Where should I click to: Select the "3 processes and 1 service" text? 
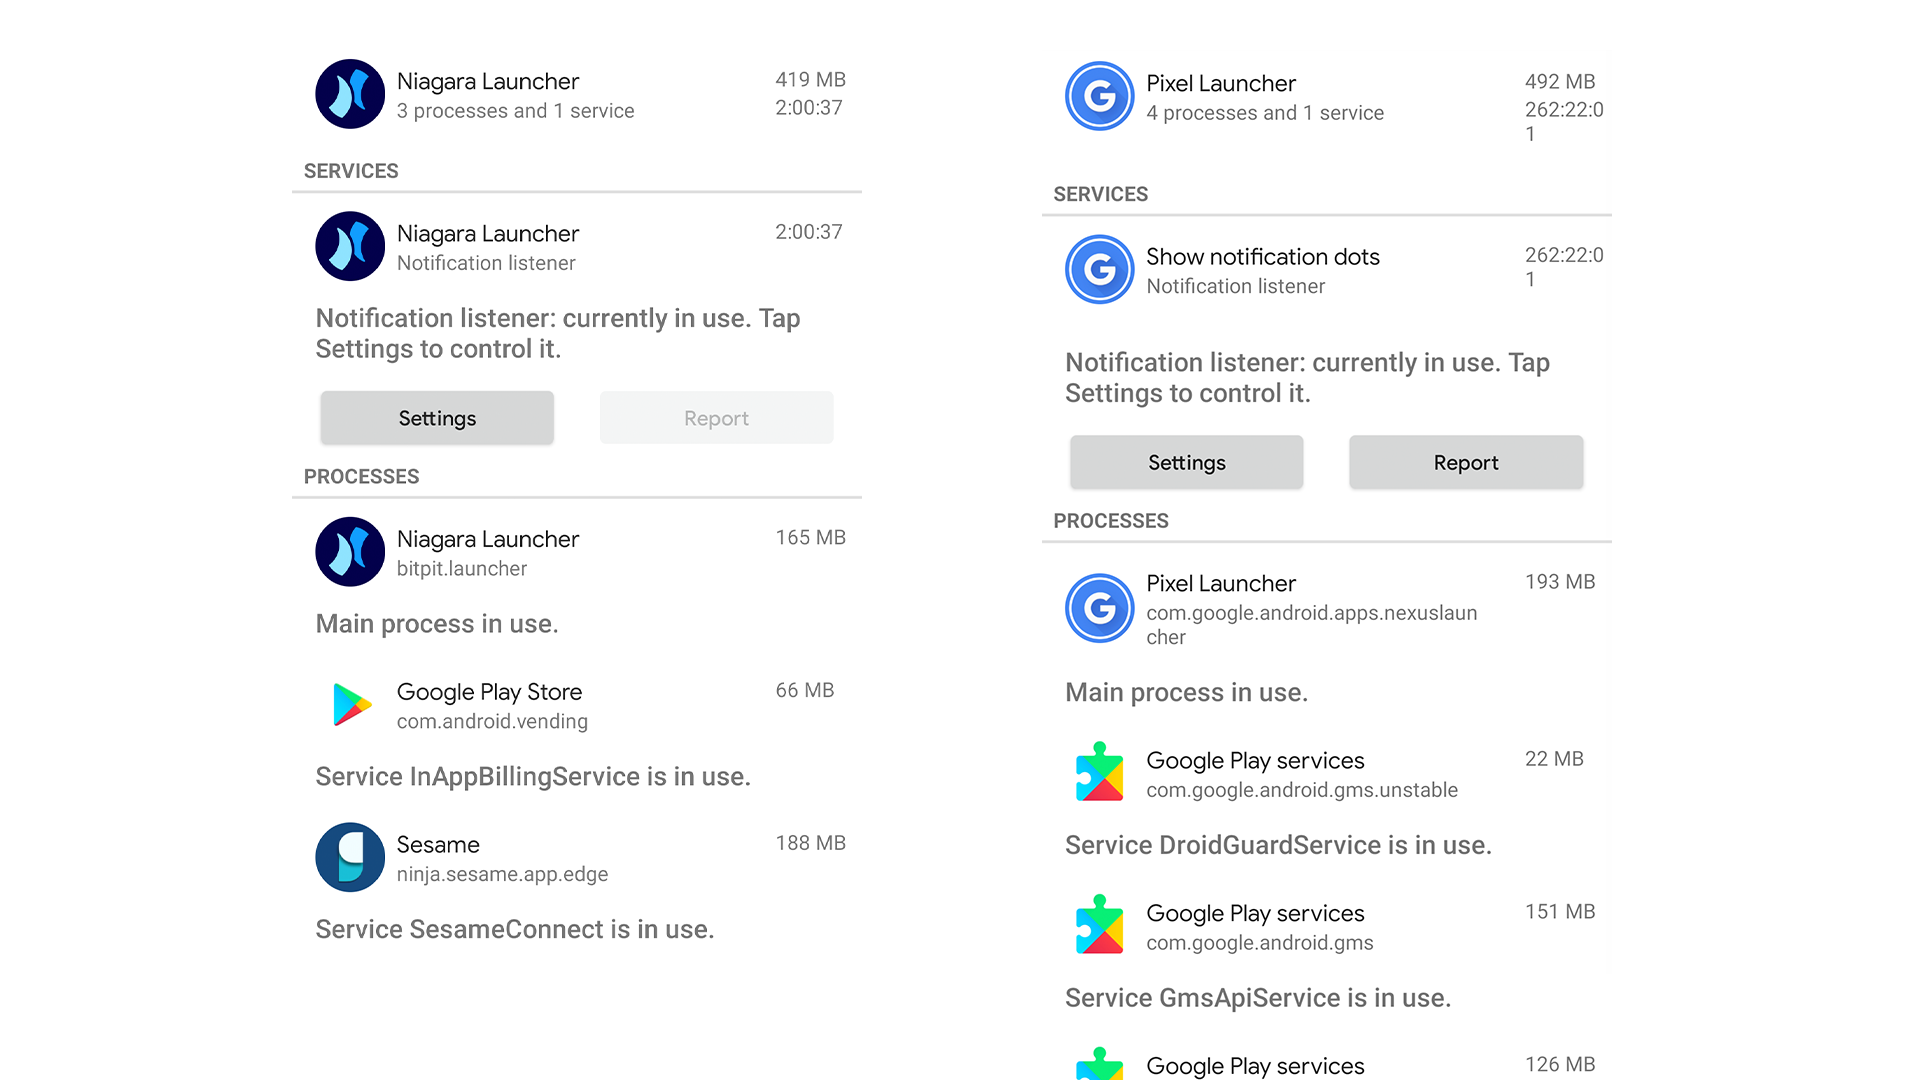coord(516,111)
